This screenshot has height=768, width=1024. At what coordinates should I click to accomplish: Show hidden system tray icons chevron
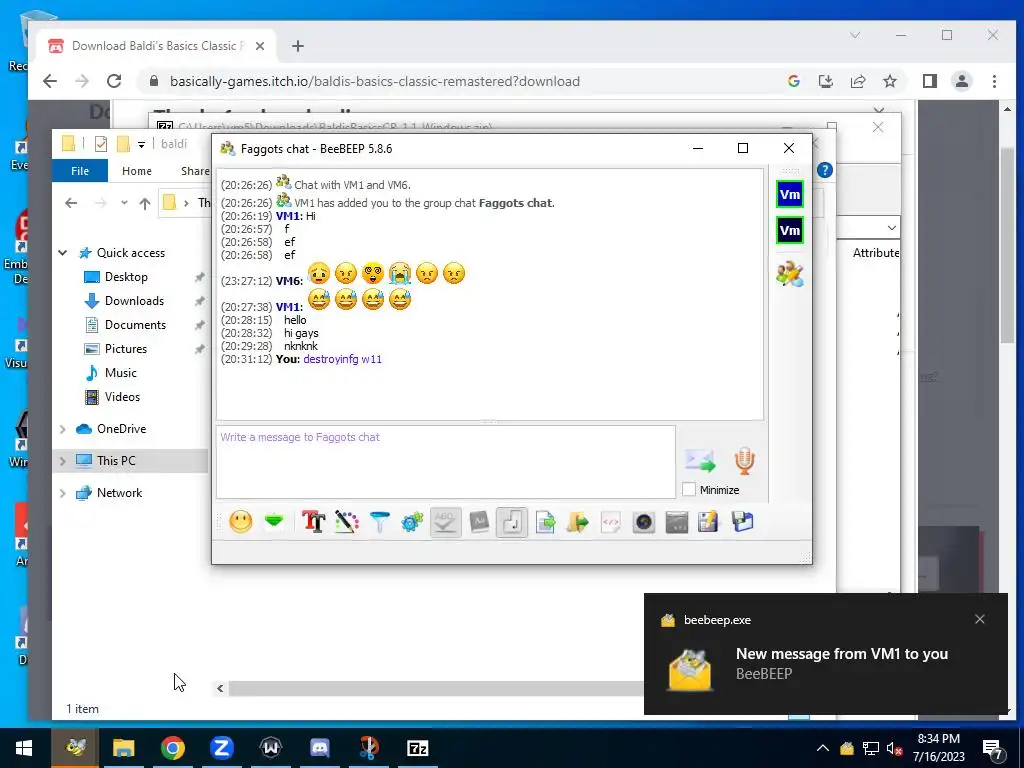click(823, 748)
